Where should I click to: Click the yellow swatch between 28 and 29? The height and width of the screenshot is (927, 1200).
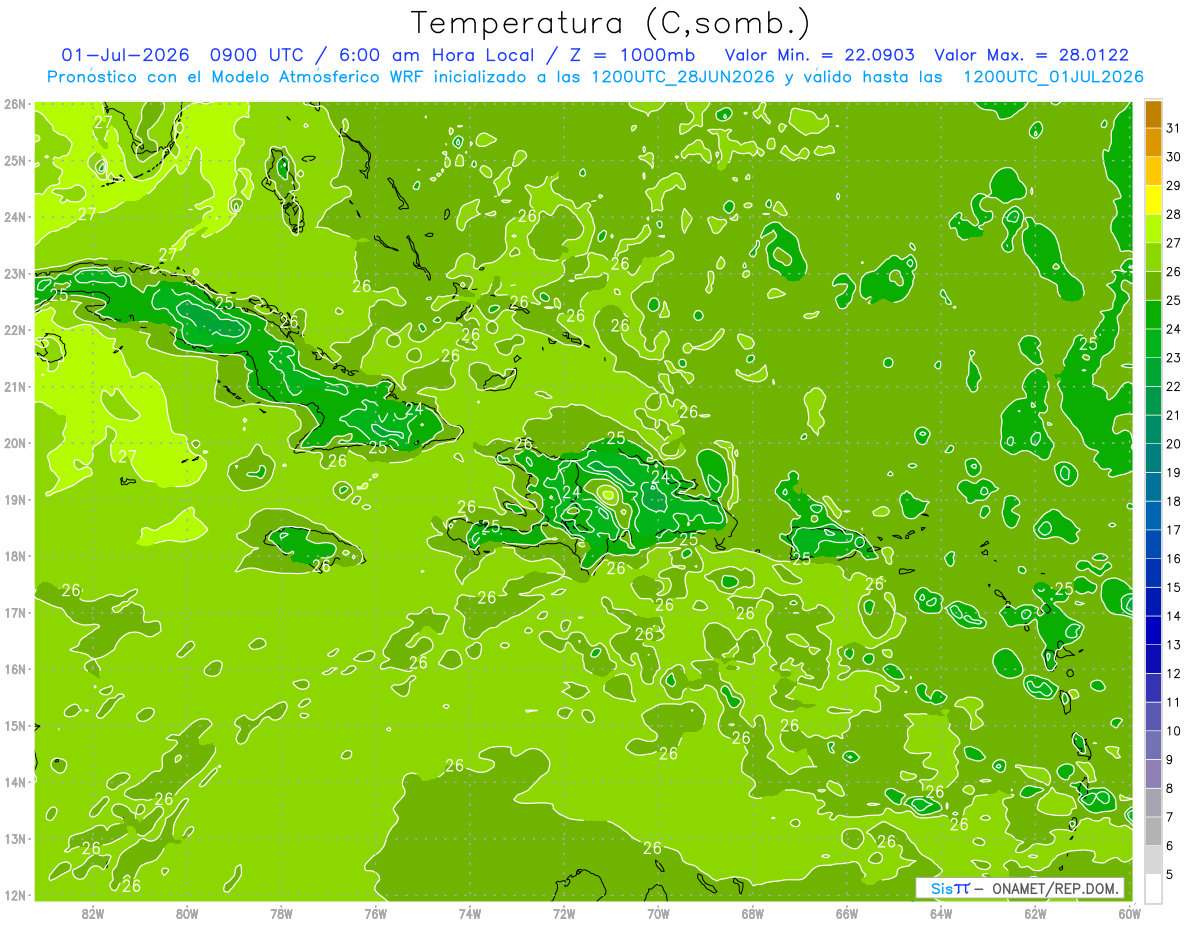click(1153, 200)
